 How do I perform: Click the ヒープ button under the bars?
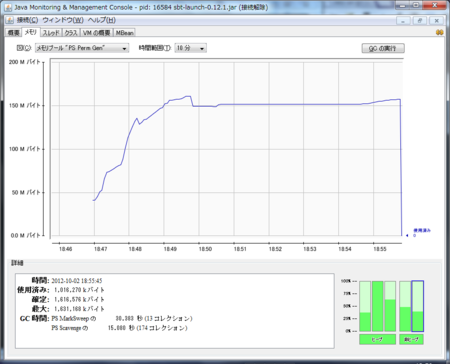pyautogui.click(x=377, y=339)
